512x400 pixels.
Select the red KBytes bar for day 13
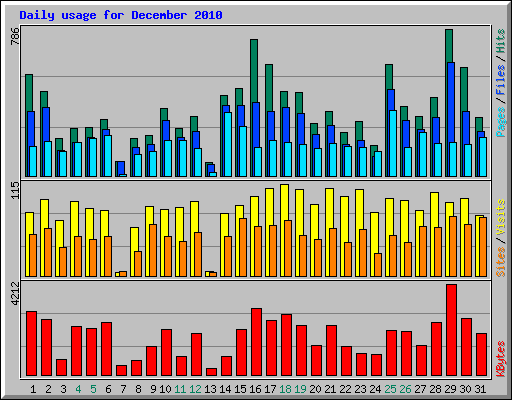[211, 372]
